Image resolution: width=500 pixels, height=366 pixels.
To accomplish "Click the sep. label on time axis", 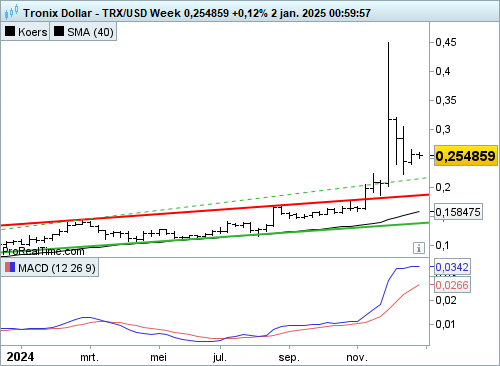I will pyautogui.click(x=289, y=357).
